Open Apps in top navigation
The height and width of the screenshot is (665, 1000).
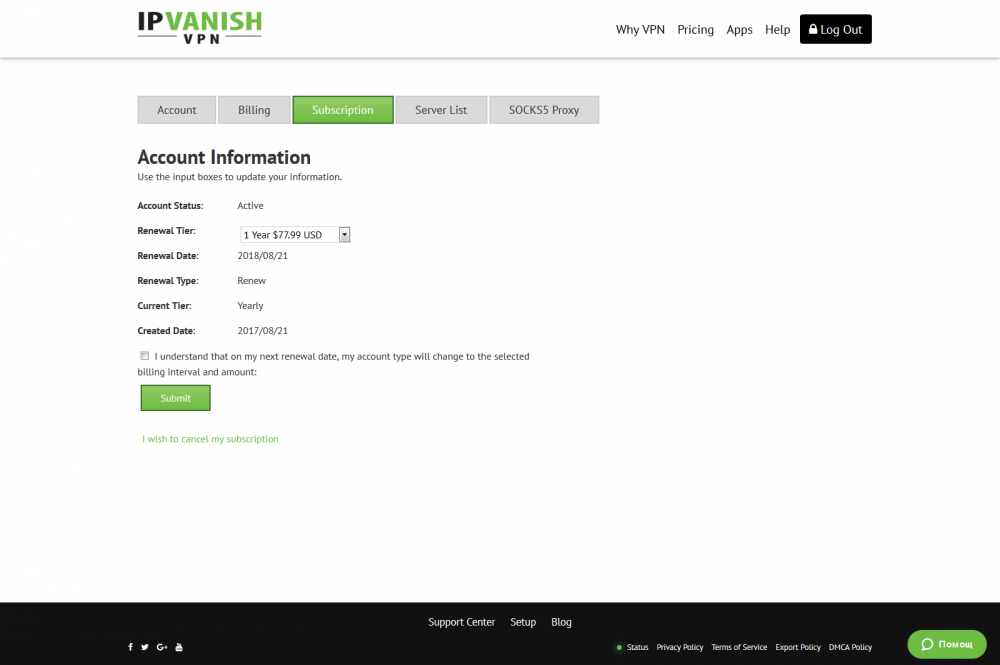(x=739, y=29)
